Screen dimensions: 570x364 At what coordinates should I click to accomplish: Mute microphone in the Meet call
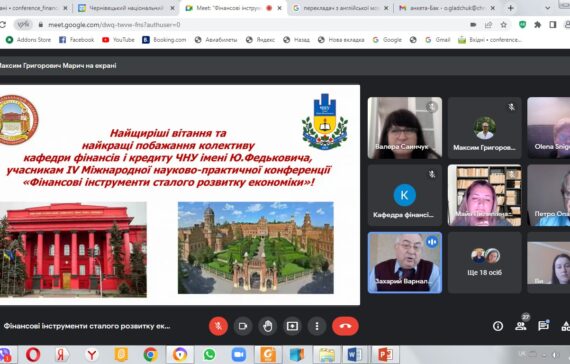point(218,326)
